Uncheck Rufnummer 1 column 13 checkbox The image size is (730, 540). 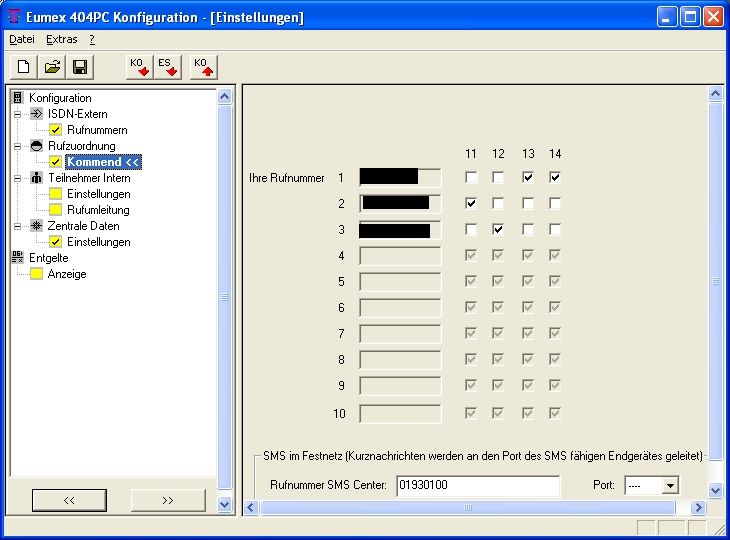point(528,177)
